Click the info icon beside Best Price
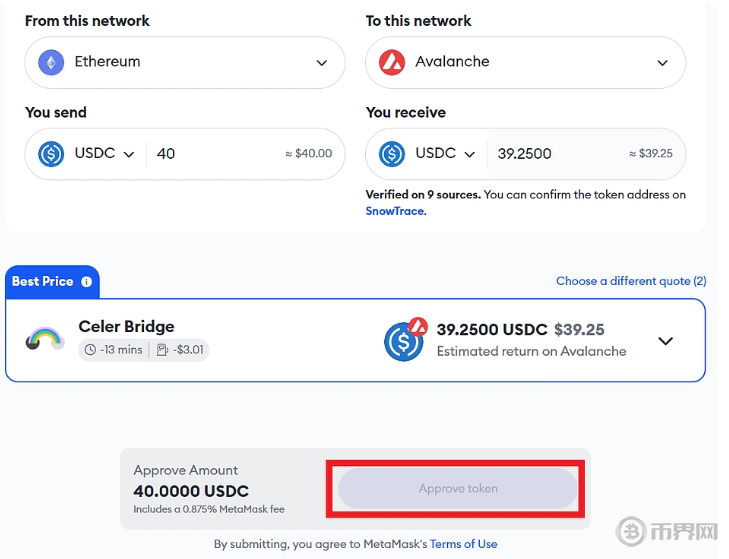 [x=86, y=282]
